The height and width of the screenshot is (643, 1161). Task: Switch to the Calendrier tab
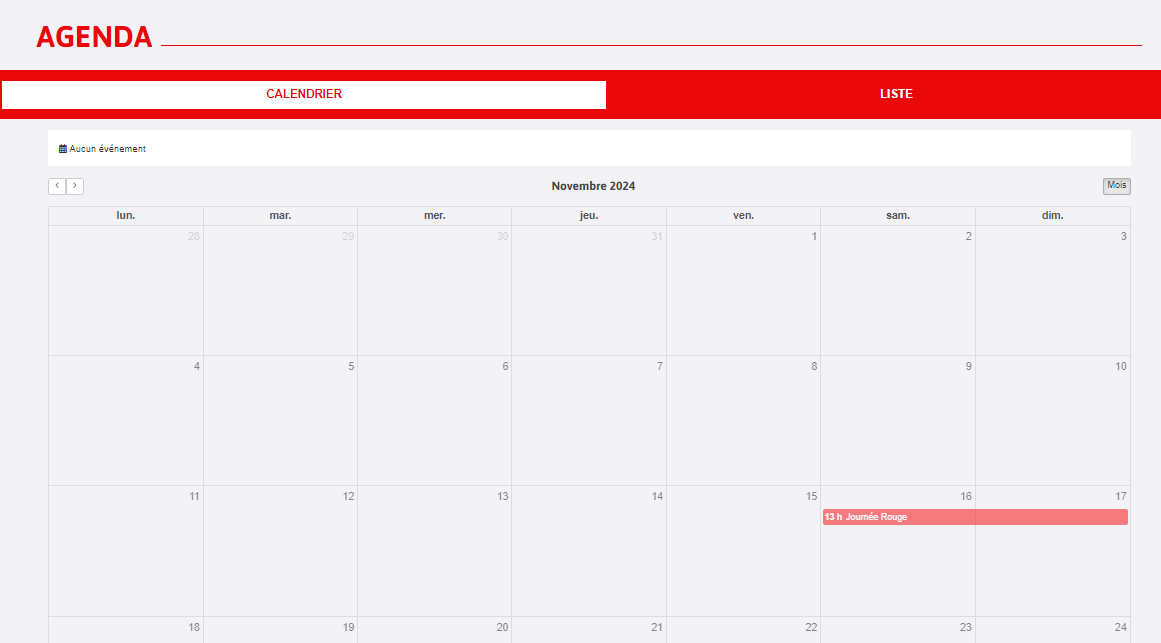coord(304,94)
